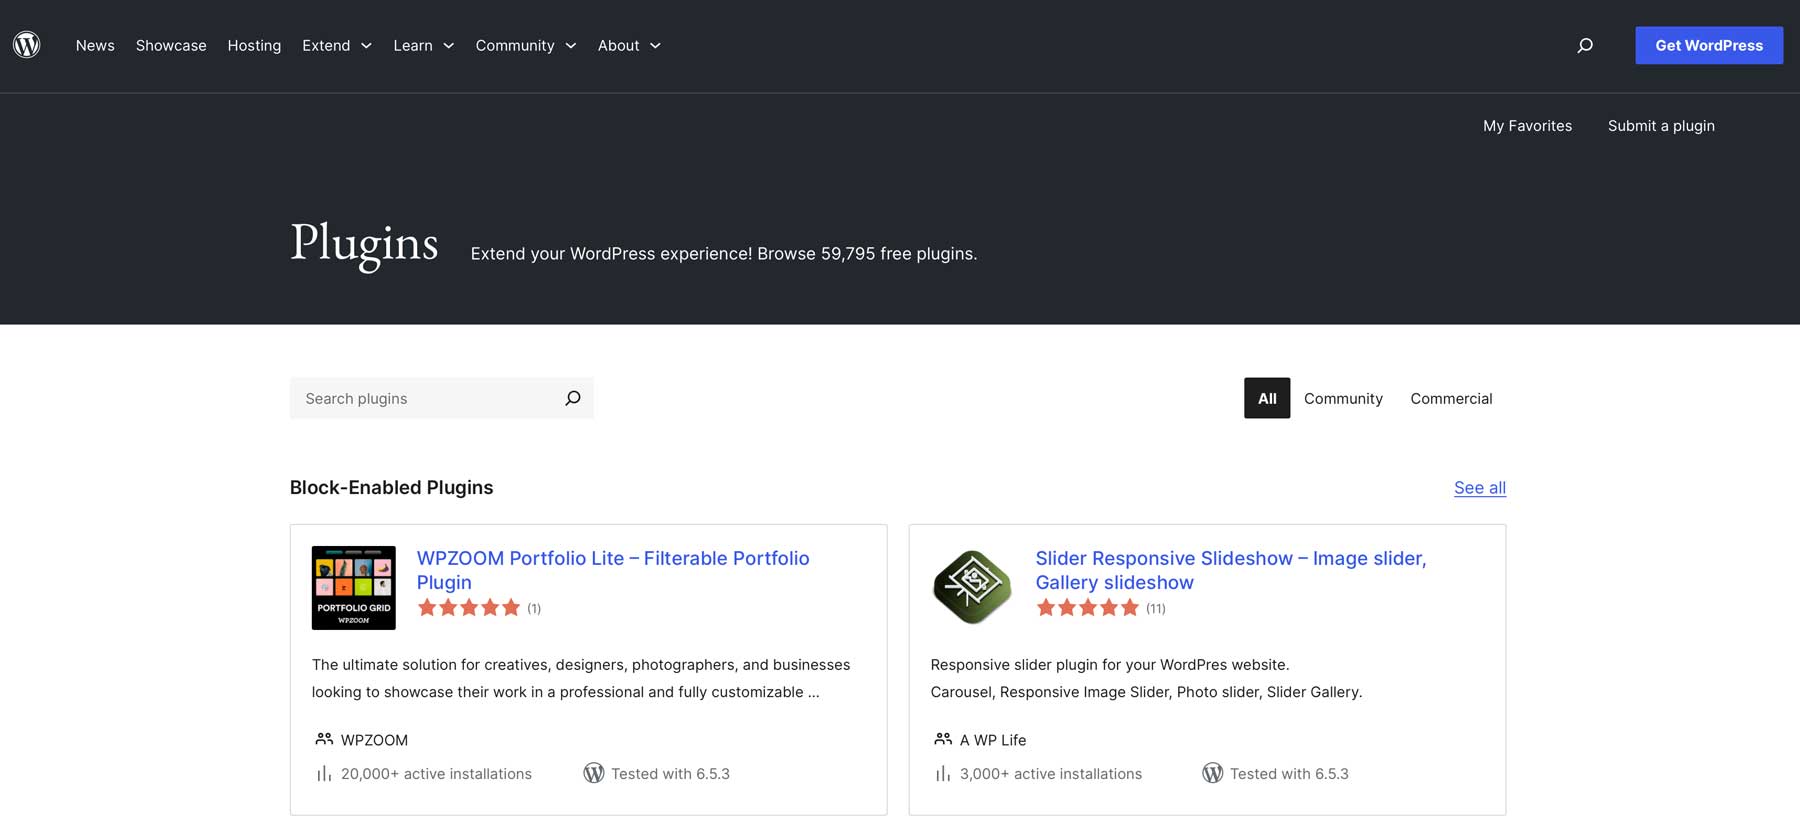Image resolution: width=1800 pixels, height=827 pixels.
Task: Click the Community label in top navigation
Action: [x=515, y=45]
